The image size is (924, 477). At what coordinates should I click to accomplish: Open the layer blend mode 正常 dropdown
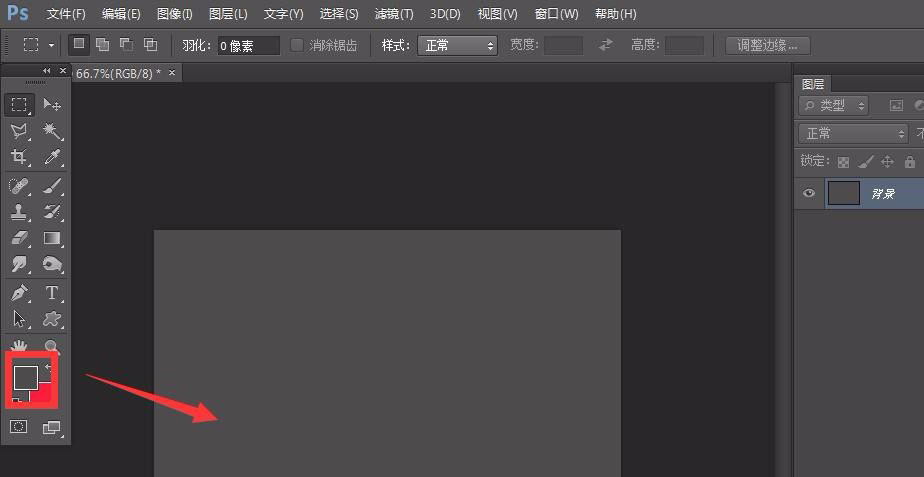click(853, 134)
